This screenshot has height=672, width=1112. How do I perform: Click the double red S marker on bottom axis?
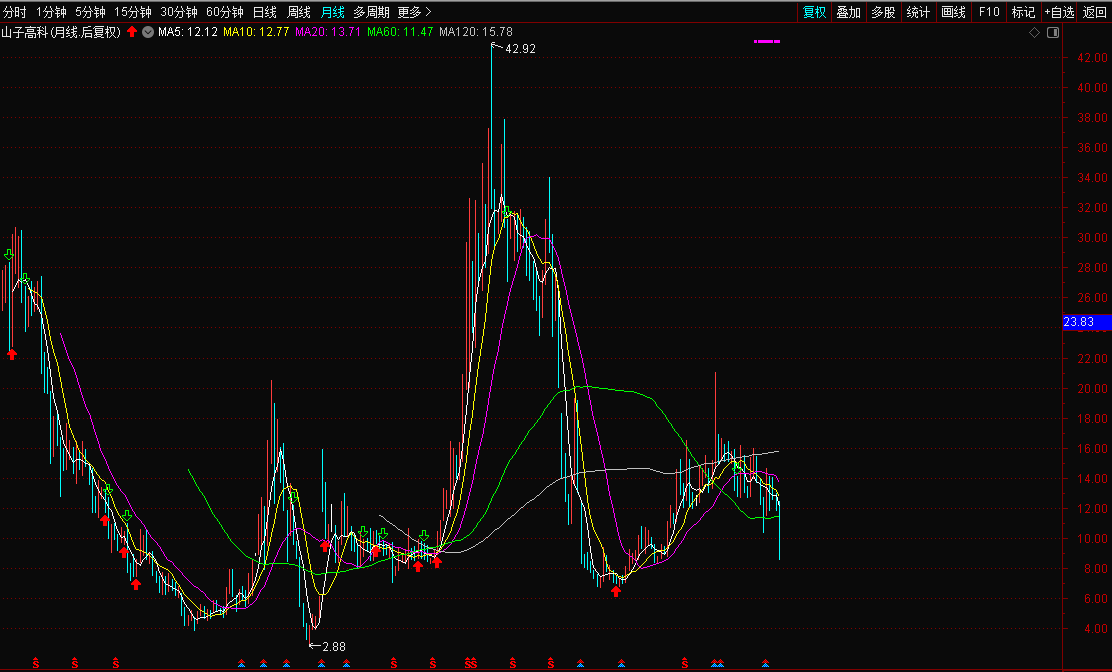470,662
